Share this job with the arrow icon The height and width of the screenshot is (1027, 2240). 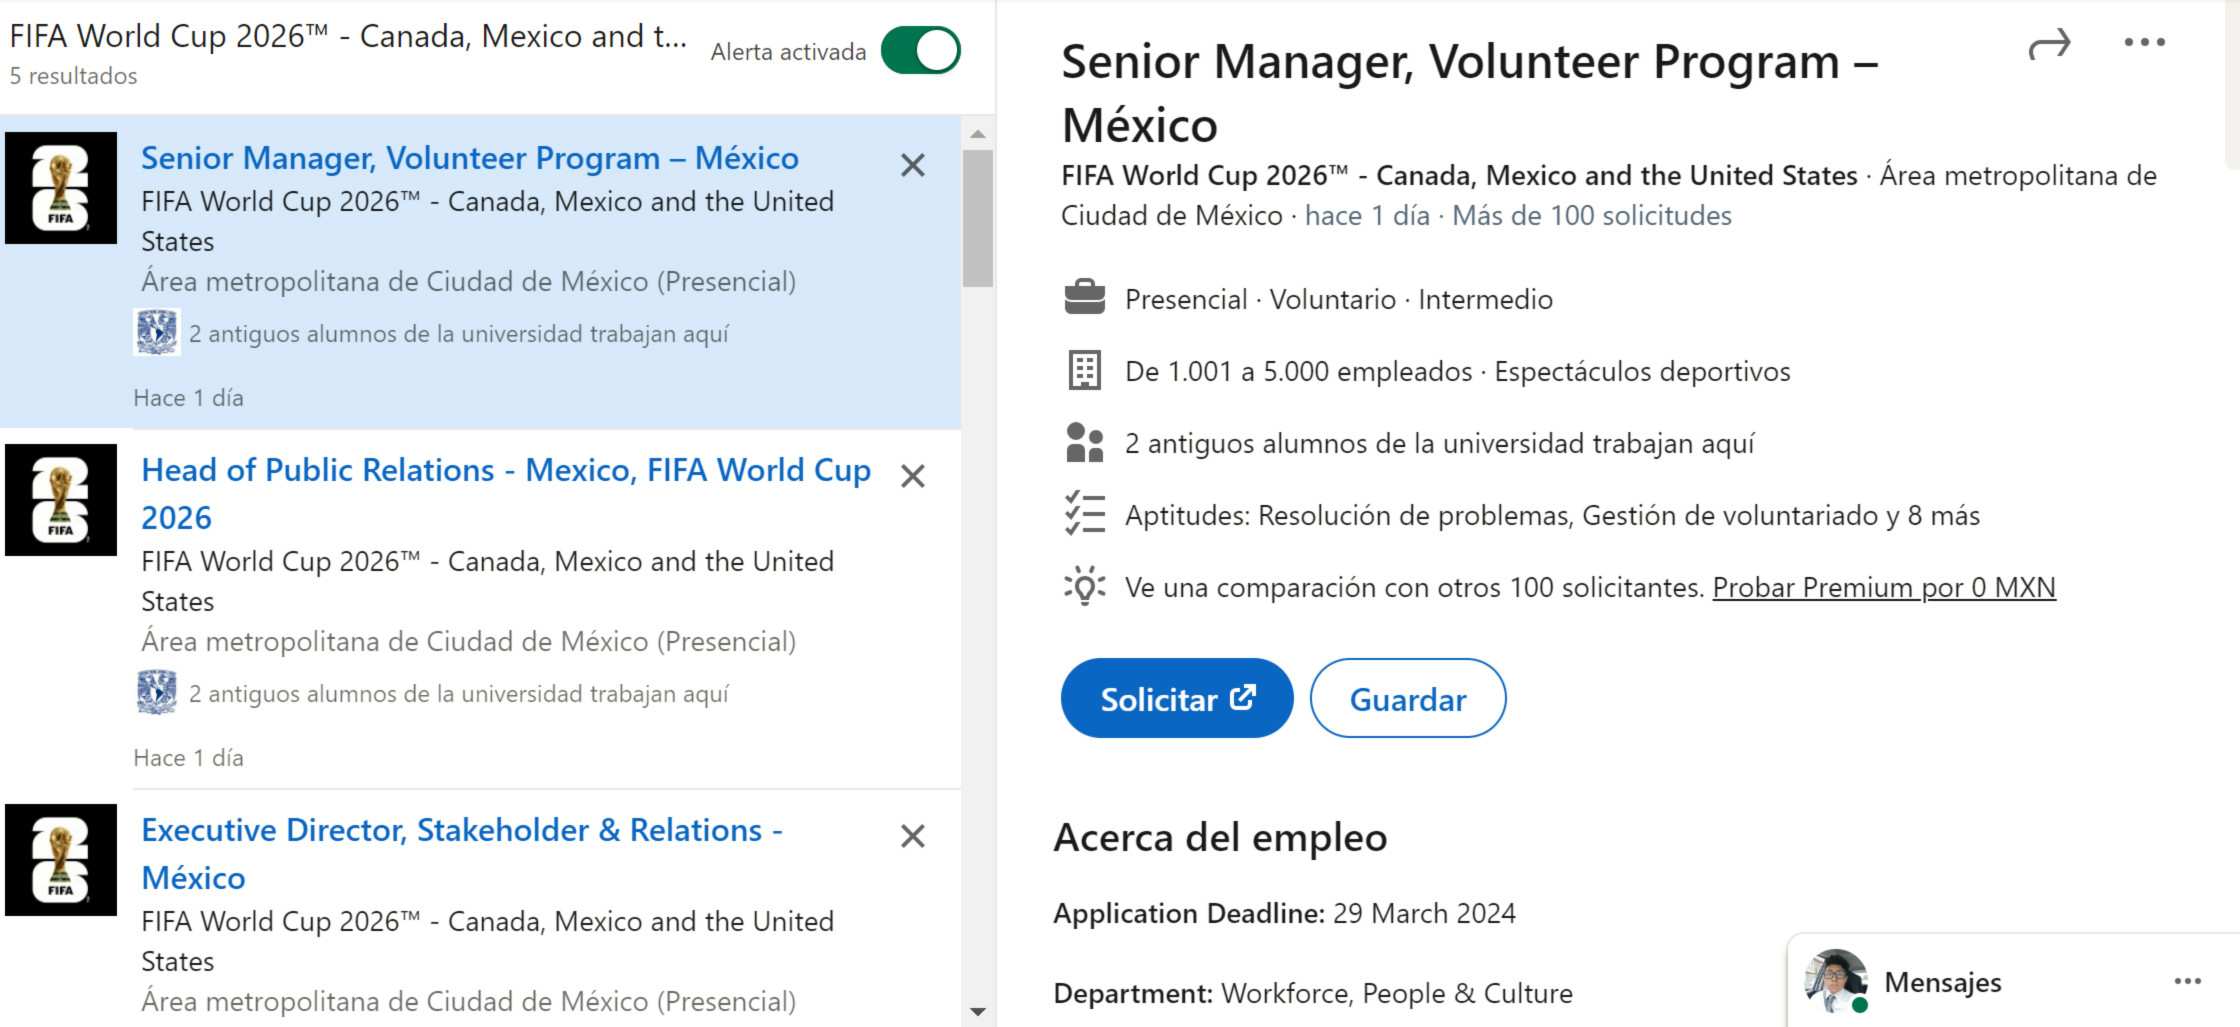pyautogui.click(x=2049, y=44)
